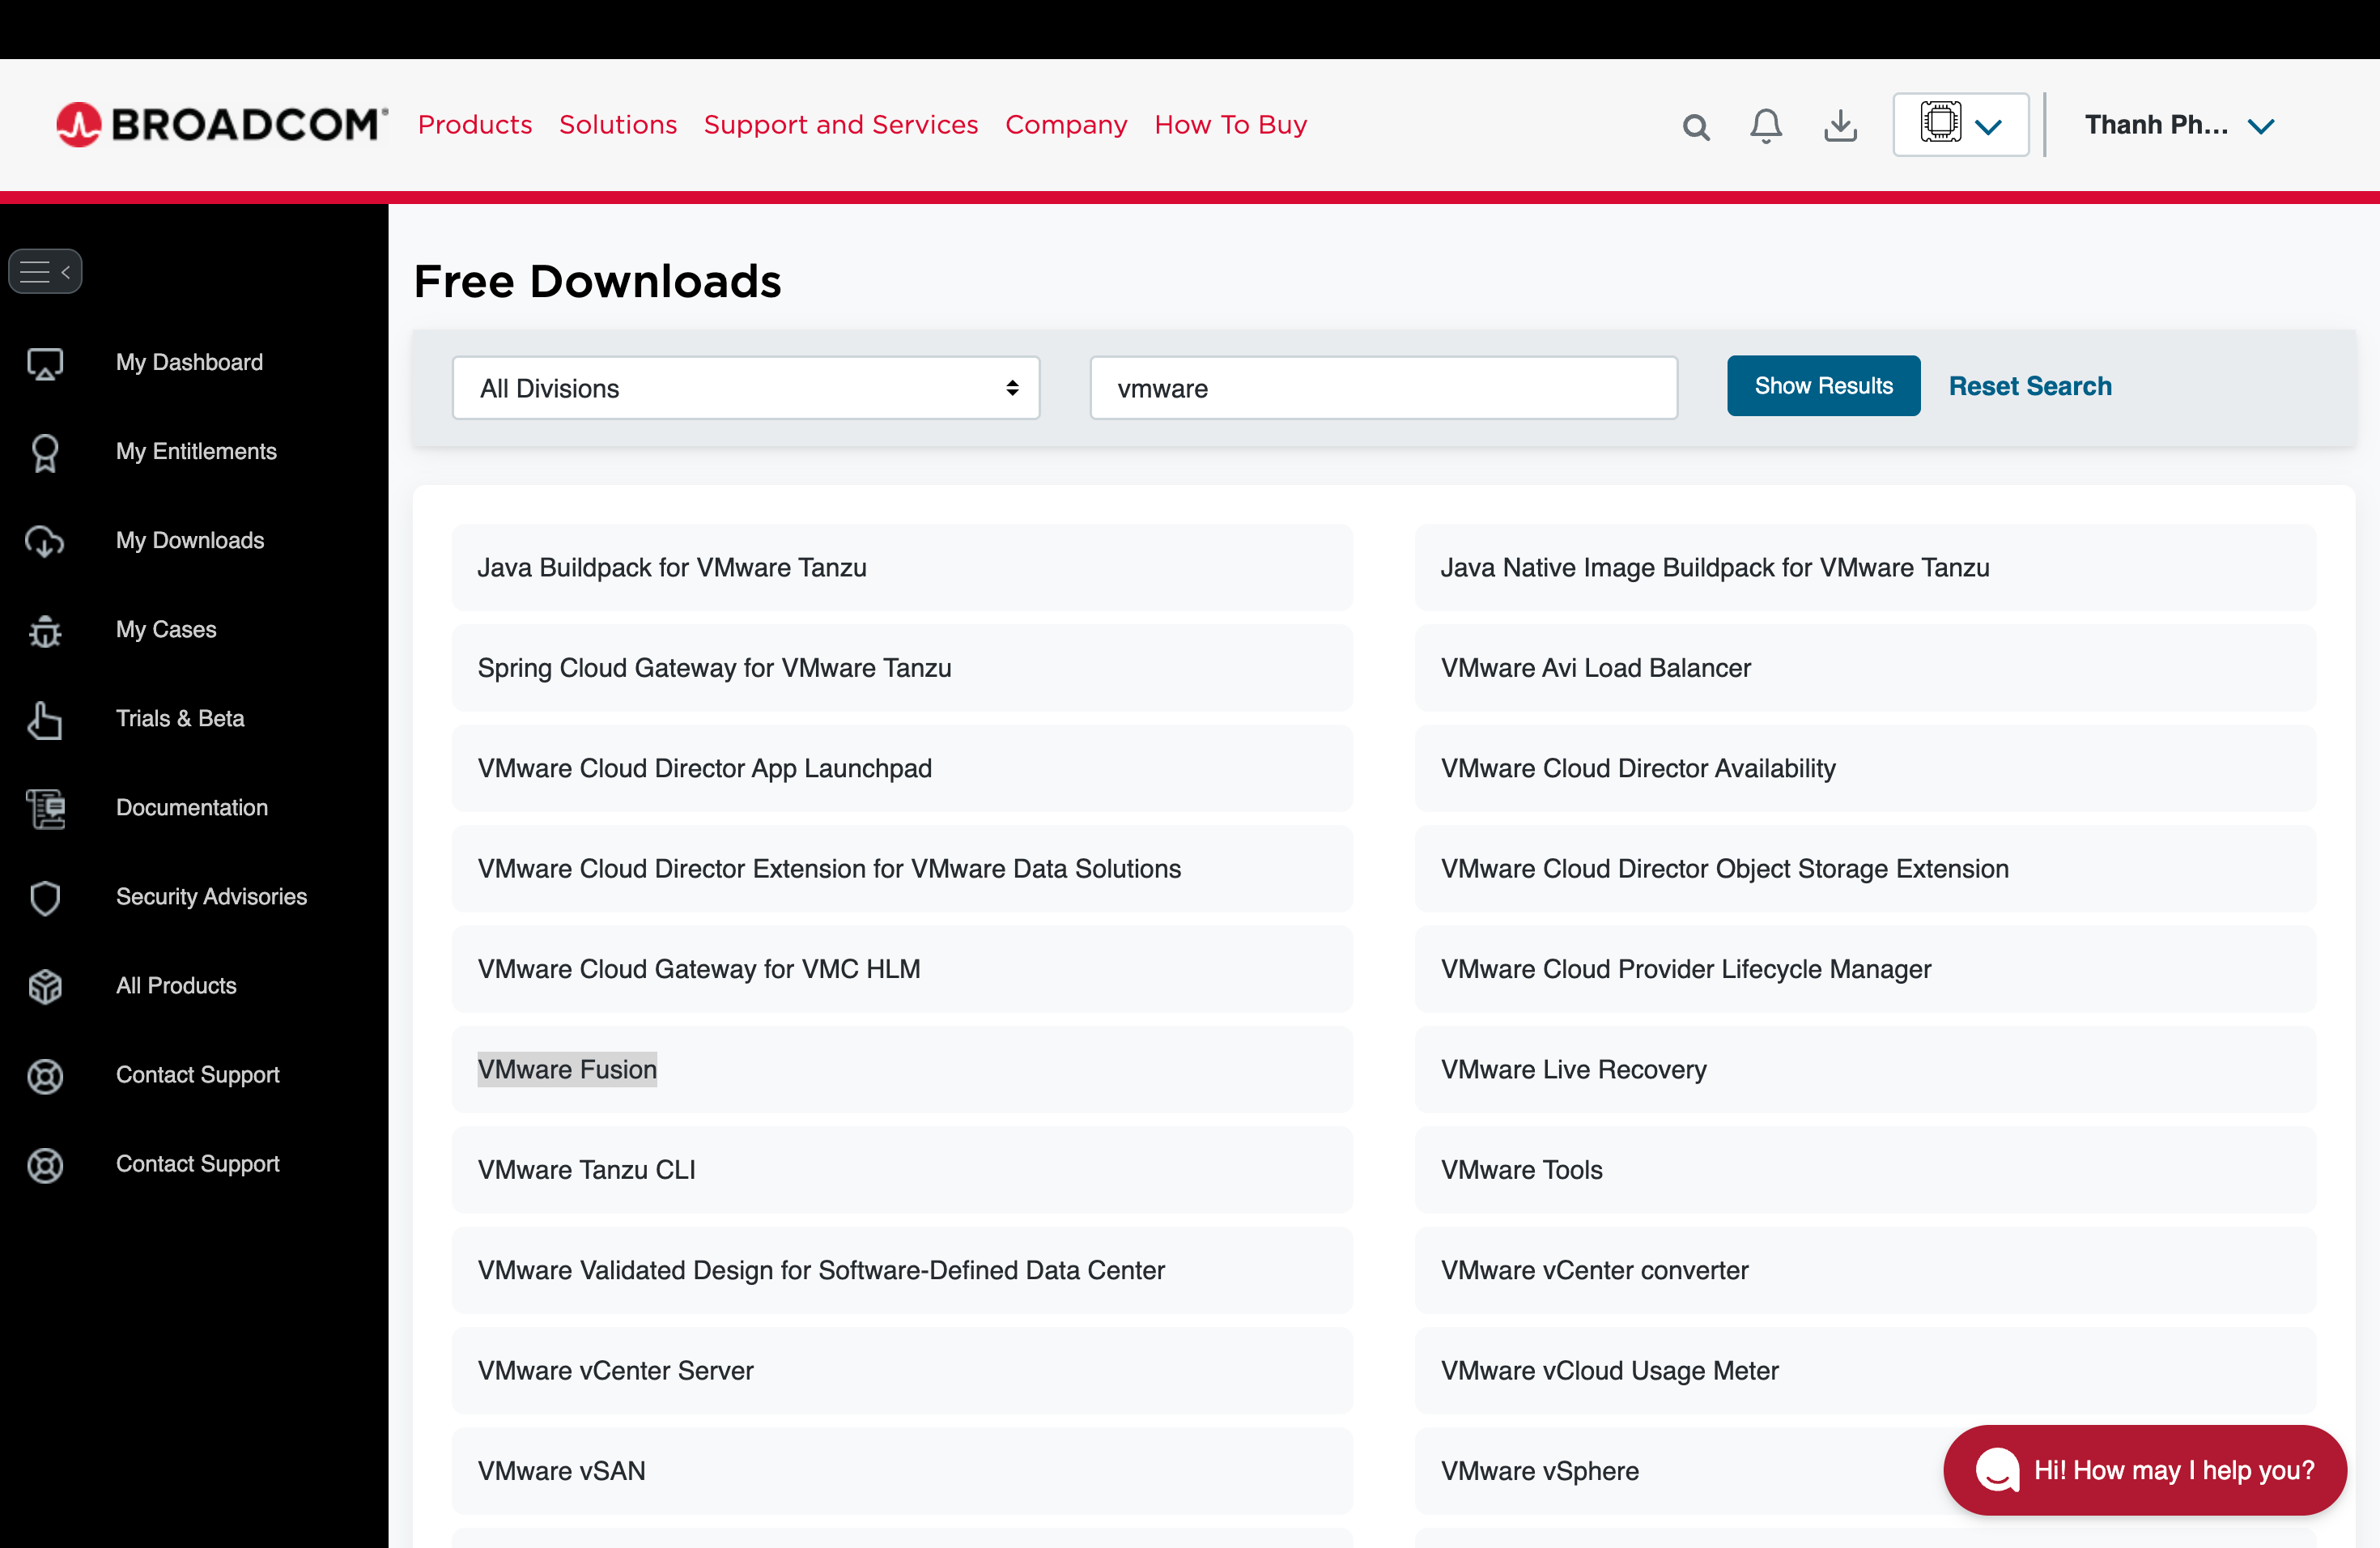Open VMware Cloud Director App Launchpad
The image size is (2380, 1548).
902,768
